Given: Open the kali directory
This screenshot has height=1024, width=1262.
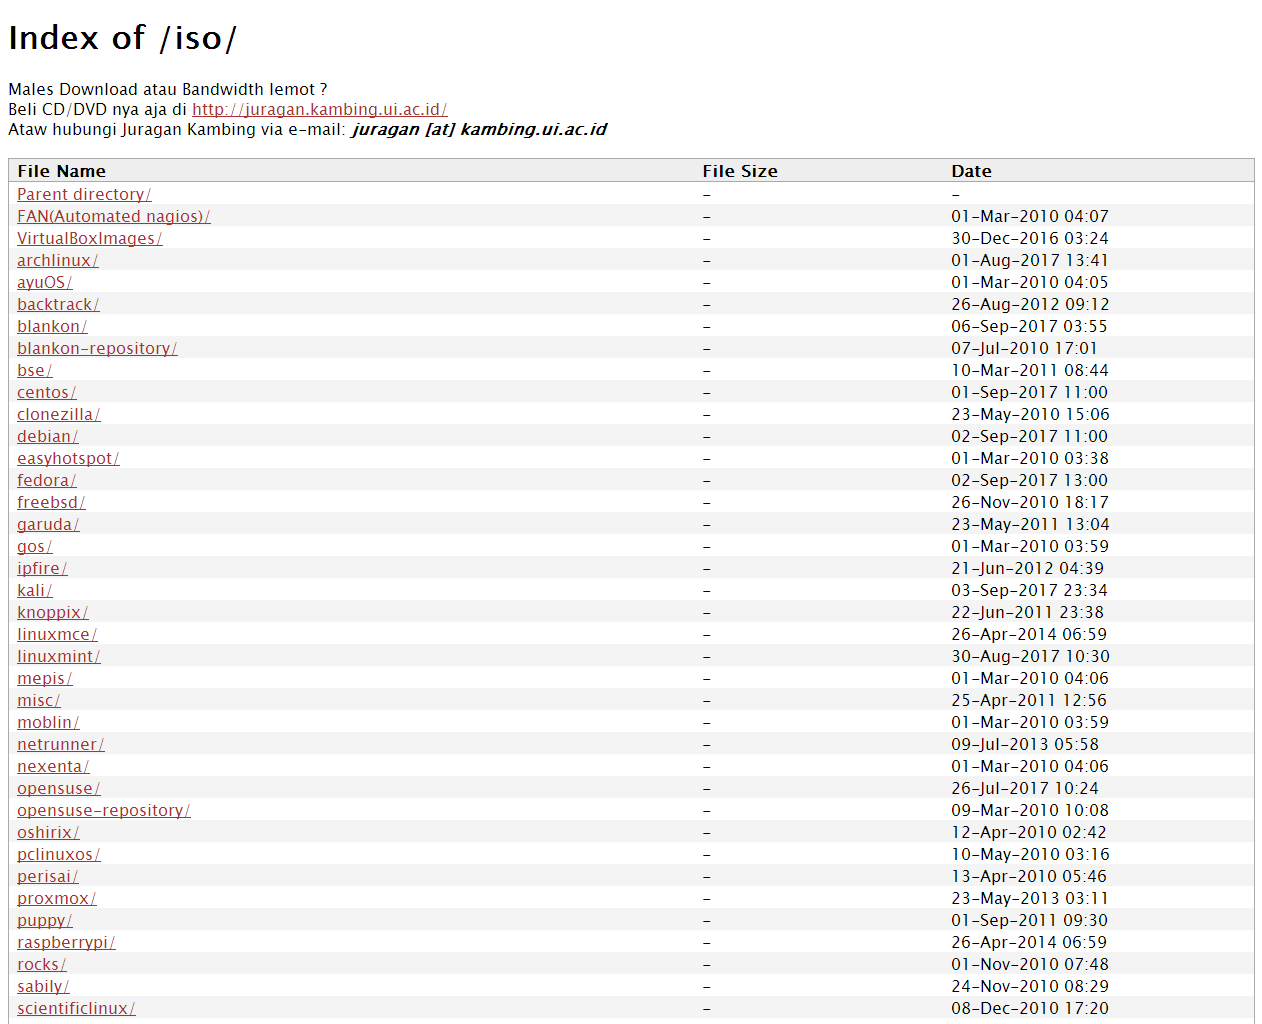Looking at the screenshot, I should 34,590.
